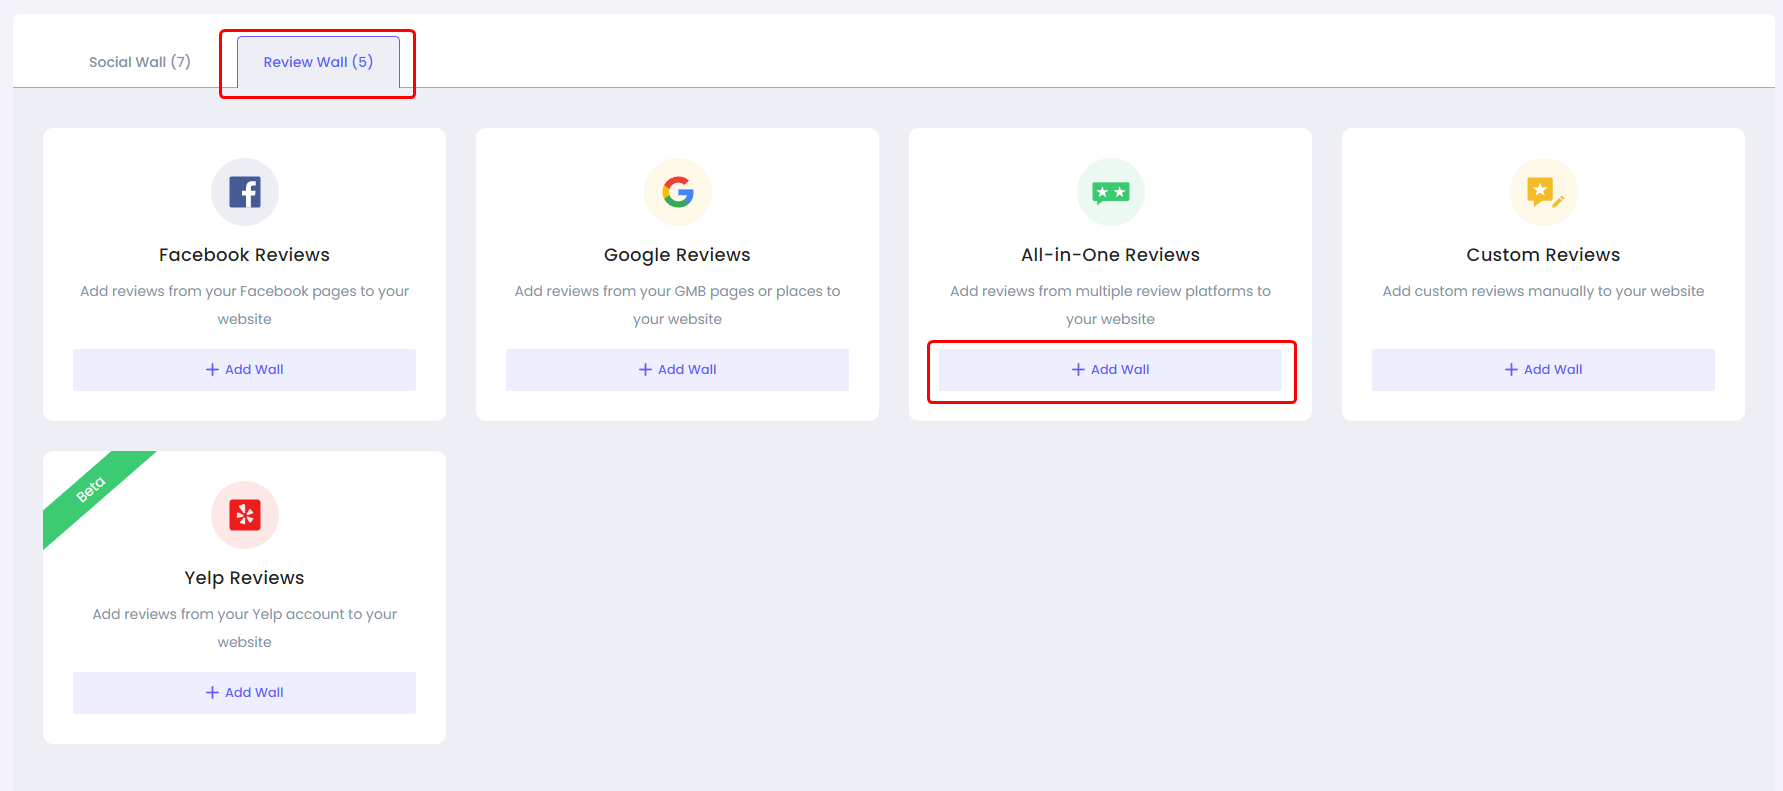This screenshot has width=1783, height=791.
Task: Add Wall for Google Reviews
Action: 677,370
